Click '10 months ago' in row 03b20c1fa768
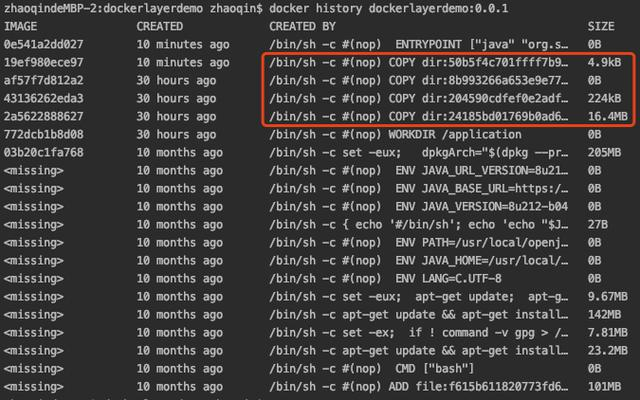This screenshot has height=400, width=640. coord(180,152)
